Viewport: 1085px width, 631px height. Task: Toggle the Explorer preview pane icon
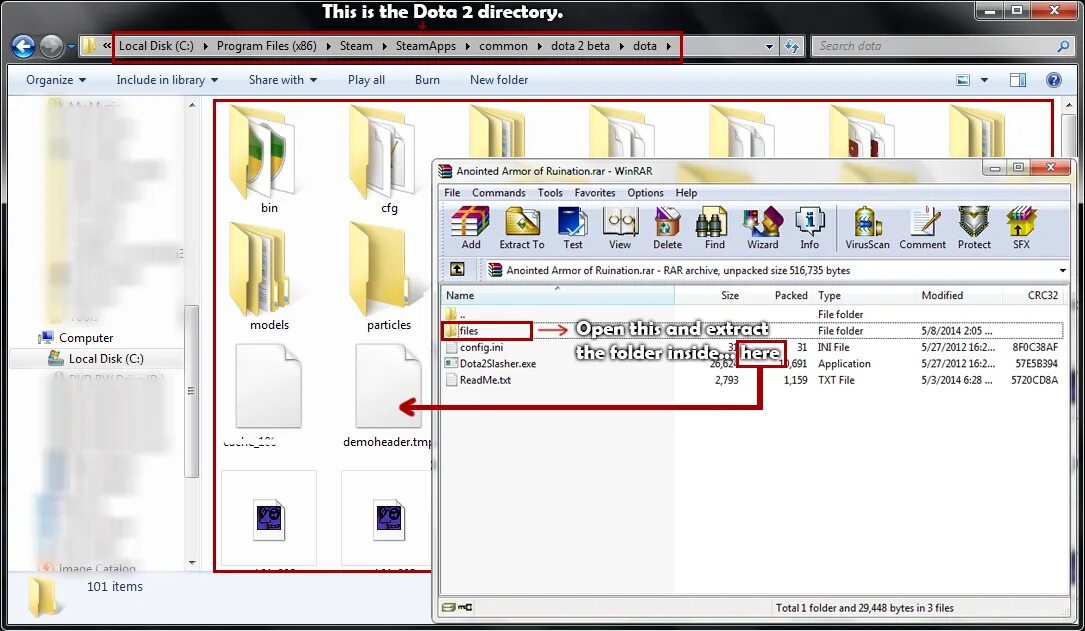tap(1018, 80)
